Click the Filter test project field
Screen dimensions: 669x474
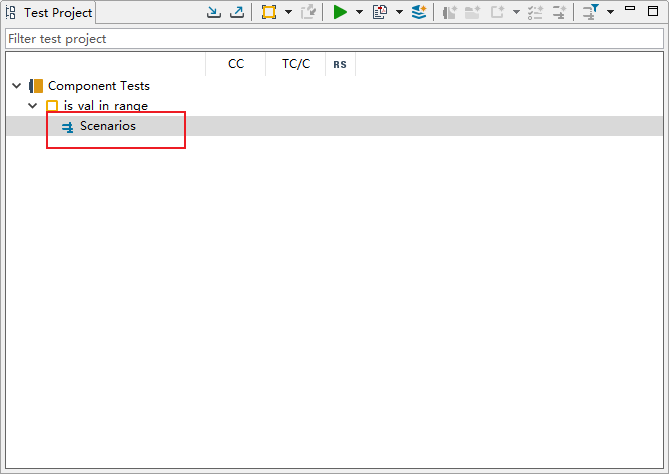point(334,39)
